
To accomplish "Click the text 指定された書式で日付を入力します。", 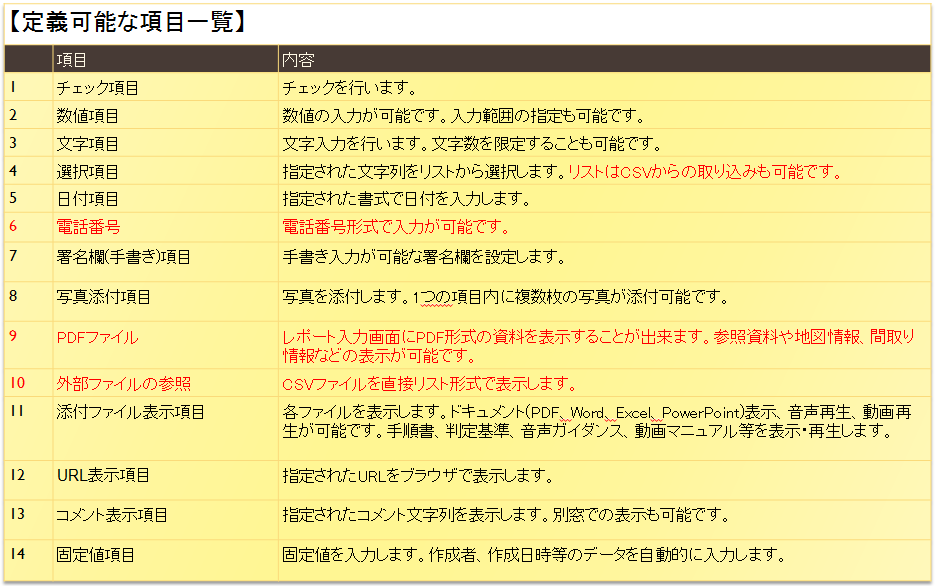I will click(x=406, y=199).
